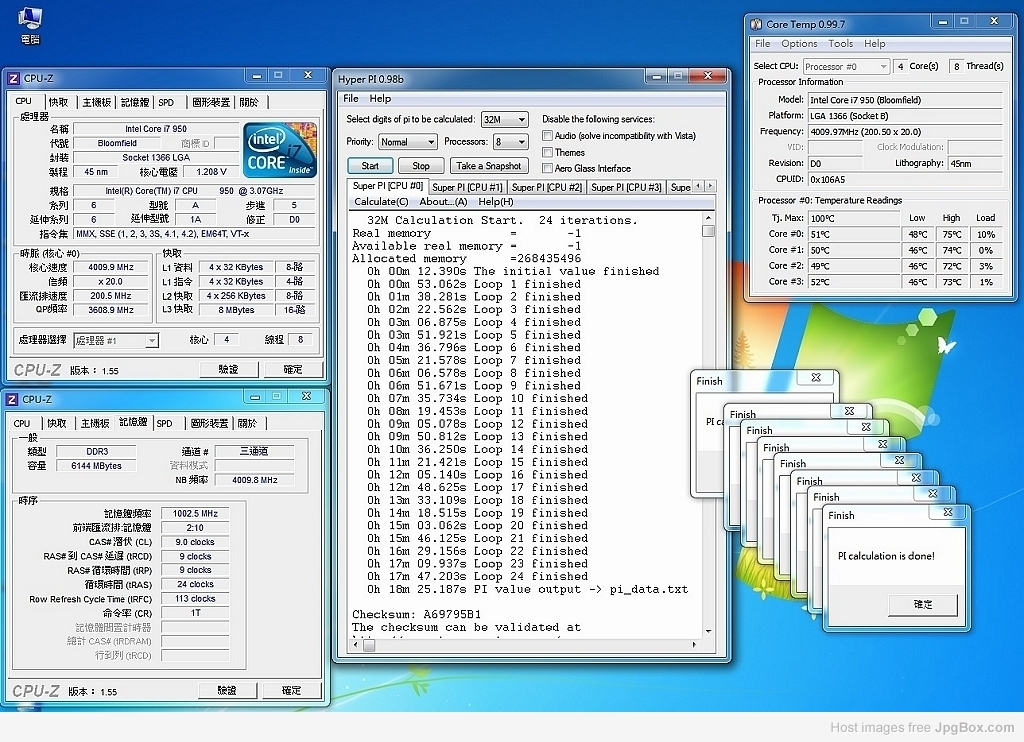
Task: Click the Frequency field in Core Temp
Action: [904, 131]
